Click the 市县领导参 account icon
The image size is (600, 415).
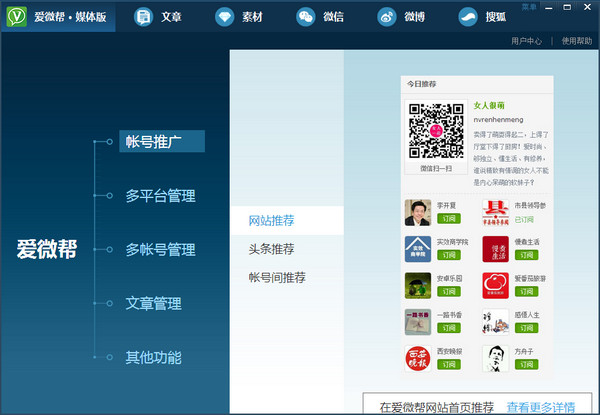pos(496,212)
